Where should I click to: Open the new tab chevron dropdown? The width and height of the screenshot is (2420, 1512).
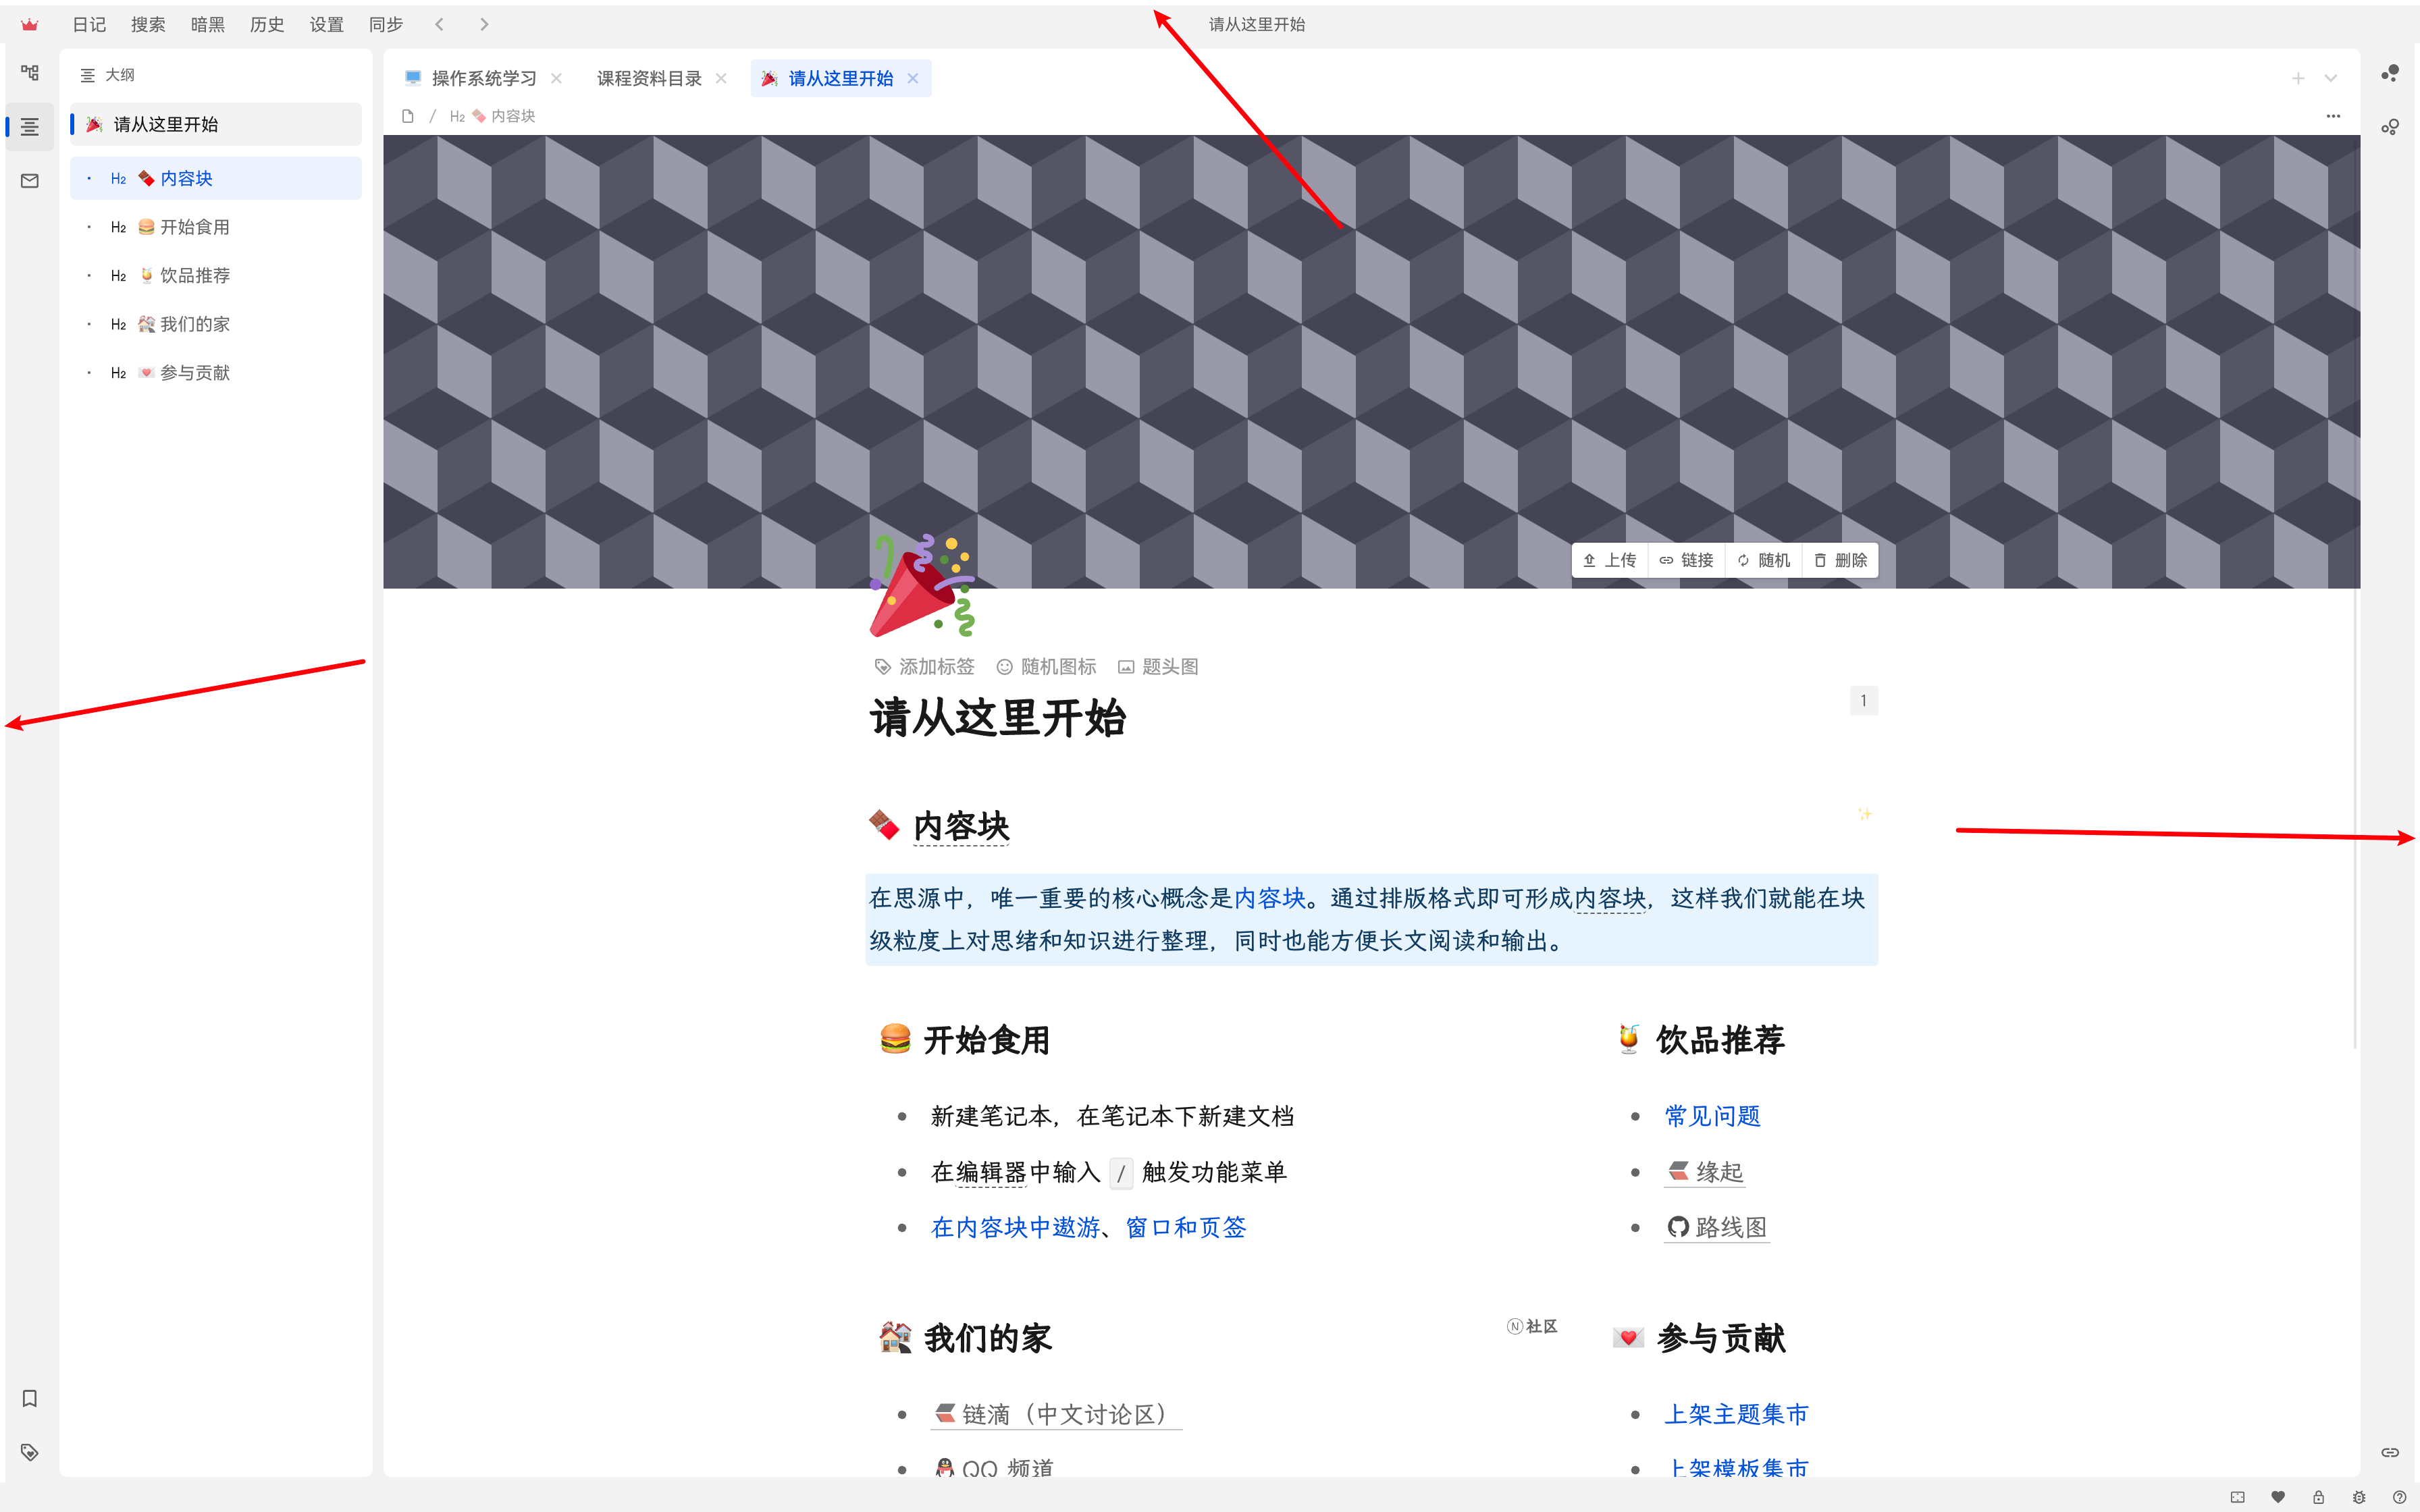tap(2330, 78)
